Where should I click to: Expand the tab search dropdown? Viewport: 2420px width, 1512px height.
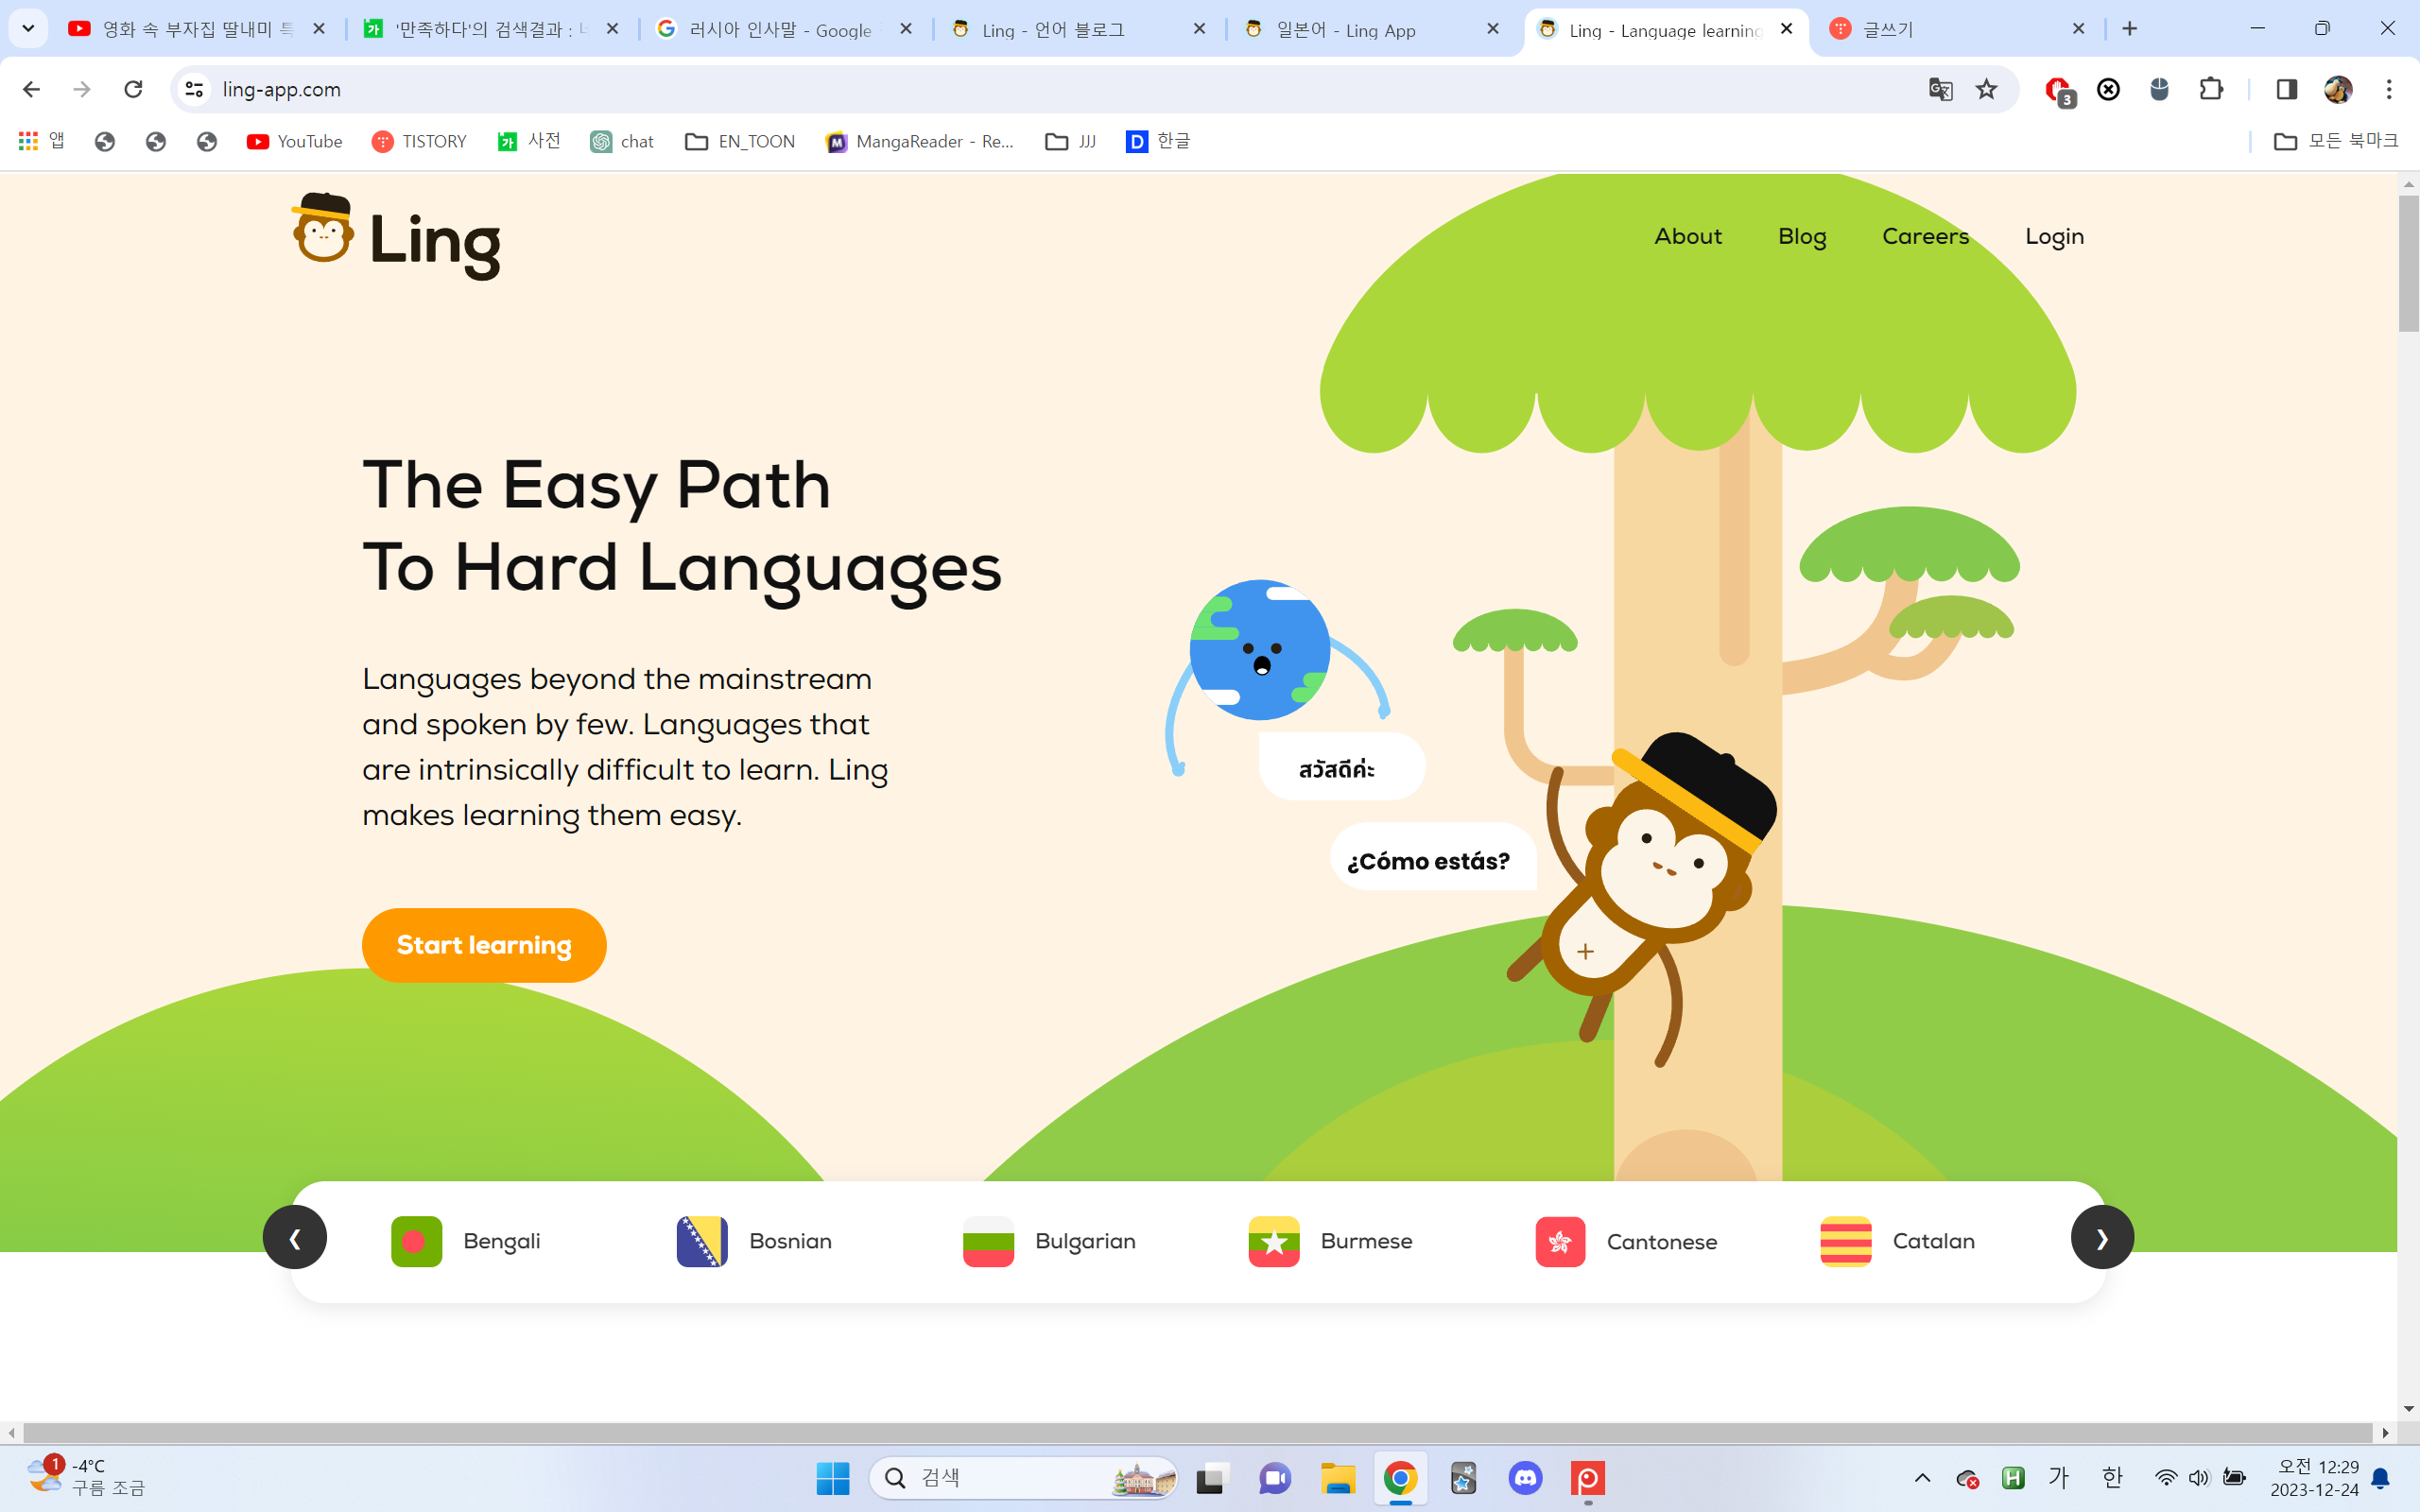point(28,29)
